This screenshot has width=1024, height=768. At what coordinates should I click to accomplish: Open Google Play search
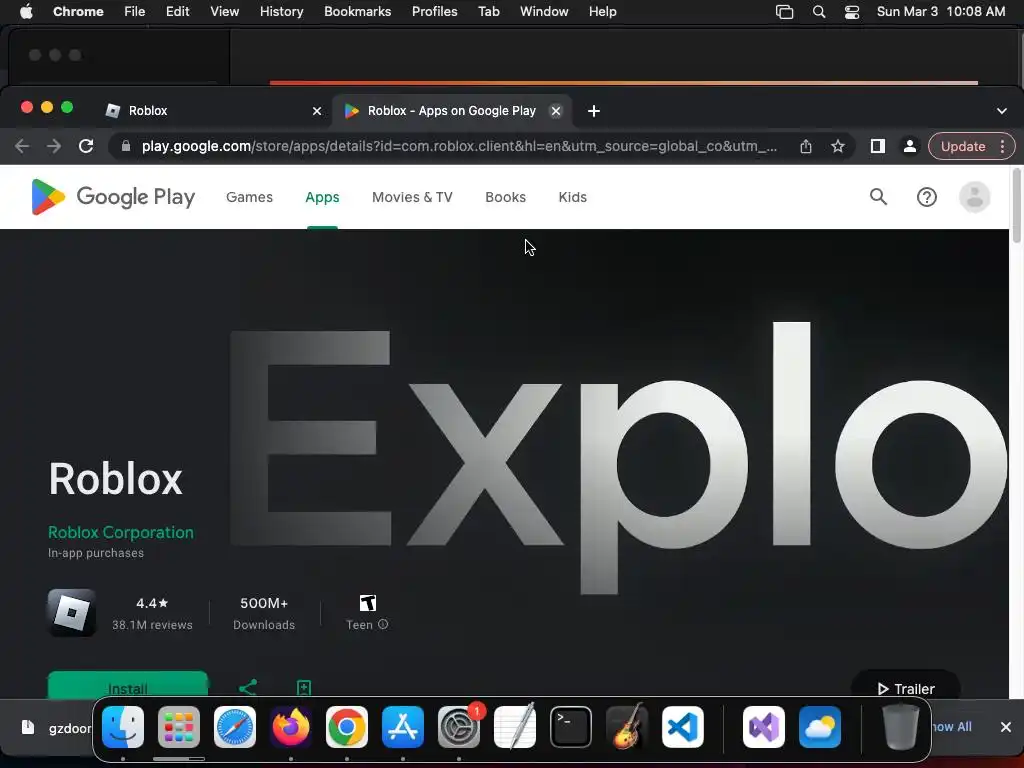[x=878, y=197]
